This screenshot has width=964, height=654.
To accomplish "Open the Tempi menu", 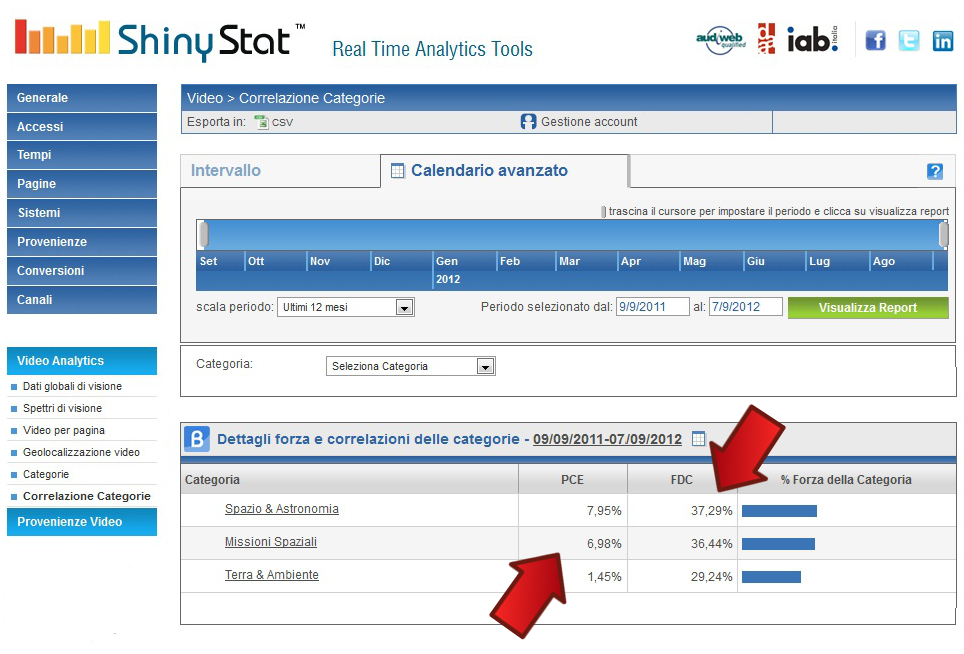I will click(x=82, y=155).
